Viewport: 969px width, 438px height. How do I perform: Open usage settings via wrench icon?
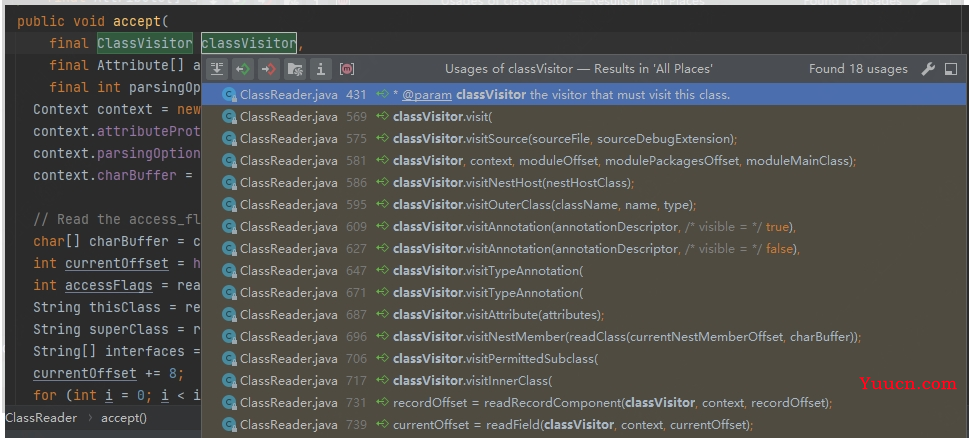click(928, 69)
